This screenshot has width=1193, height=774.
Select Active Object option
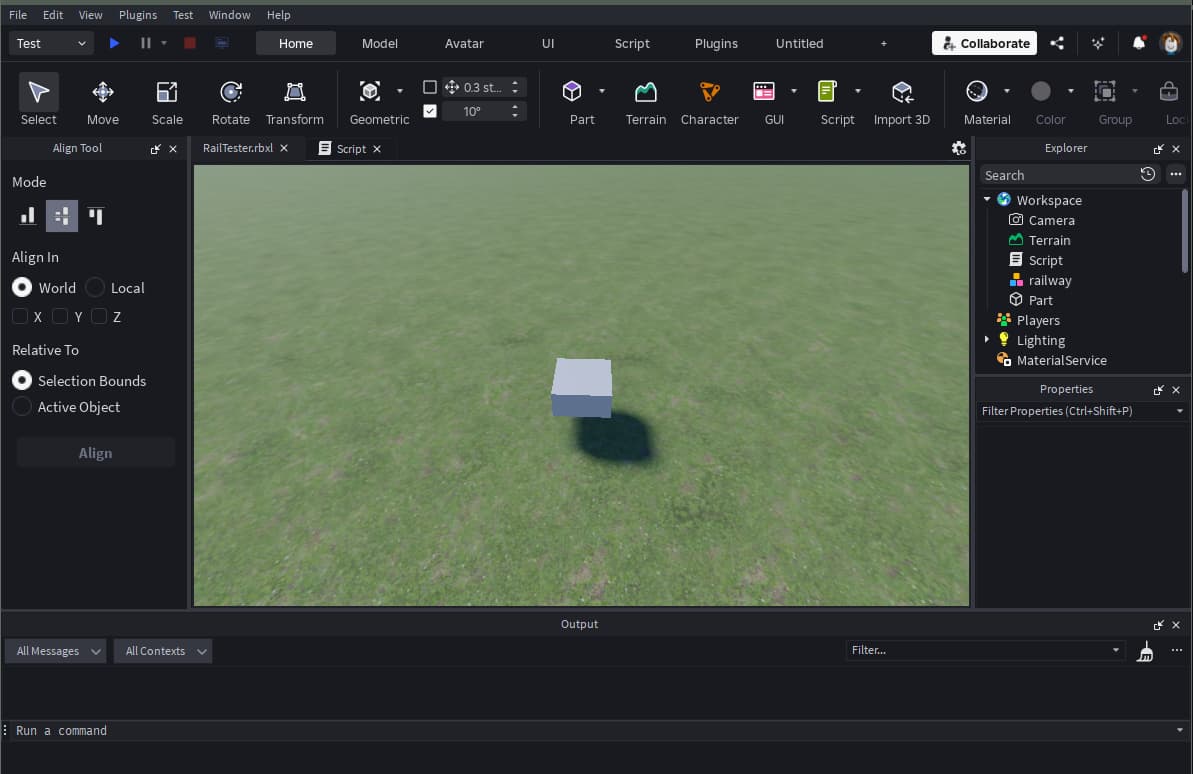point(22,407)
